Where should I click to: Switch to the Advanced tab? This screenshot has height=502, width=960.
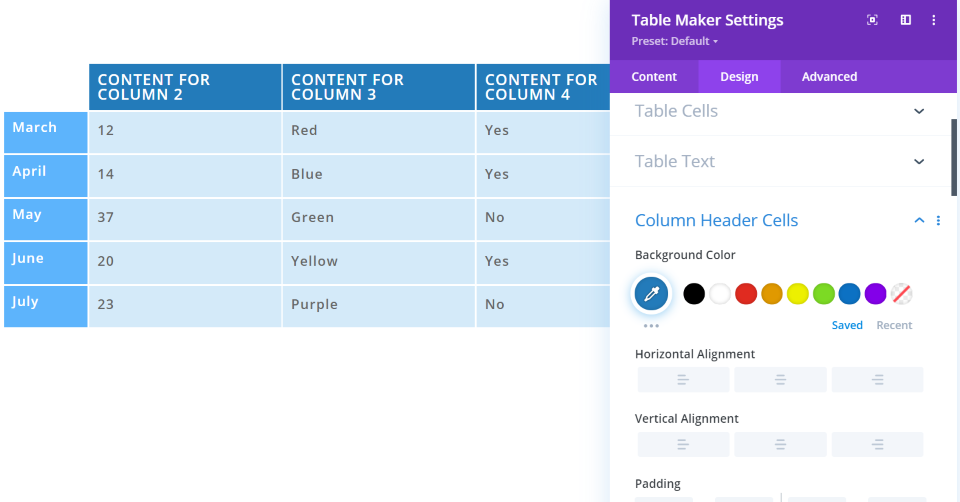[x=829, y=77]
